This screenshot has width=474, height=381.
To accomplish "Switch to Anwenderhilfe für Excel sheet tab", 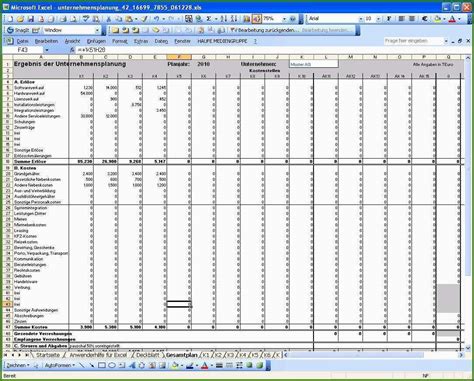I will pyautogui.click(x=98, y=355).
